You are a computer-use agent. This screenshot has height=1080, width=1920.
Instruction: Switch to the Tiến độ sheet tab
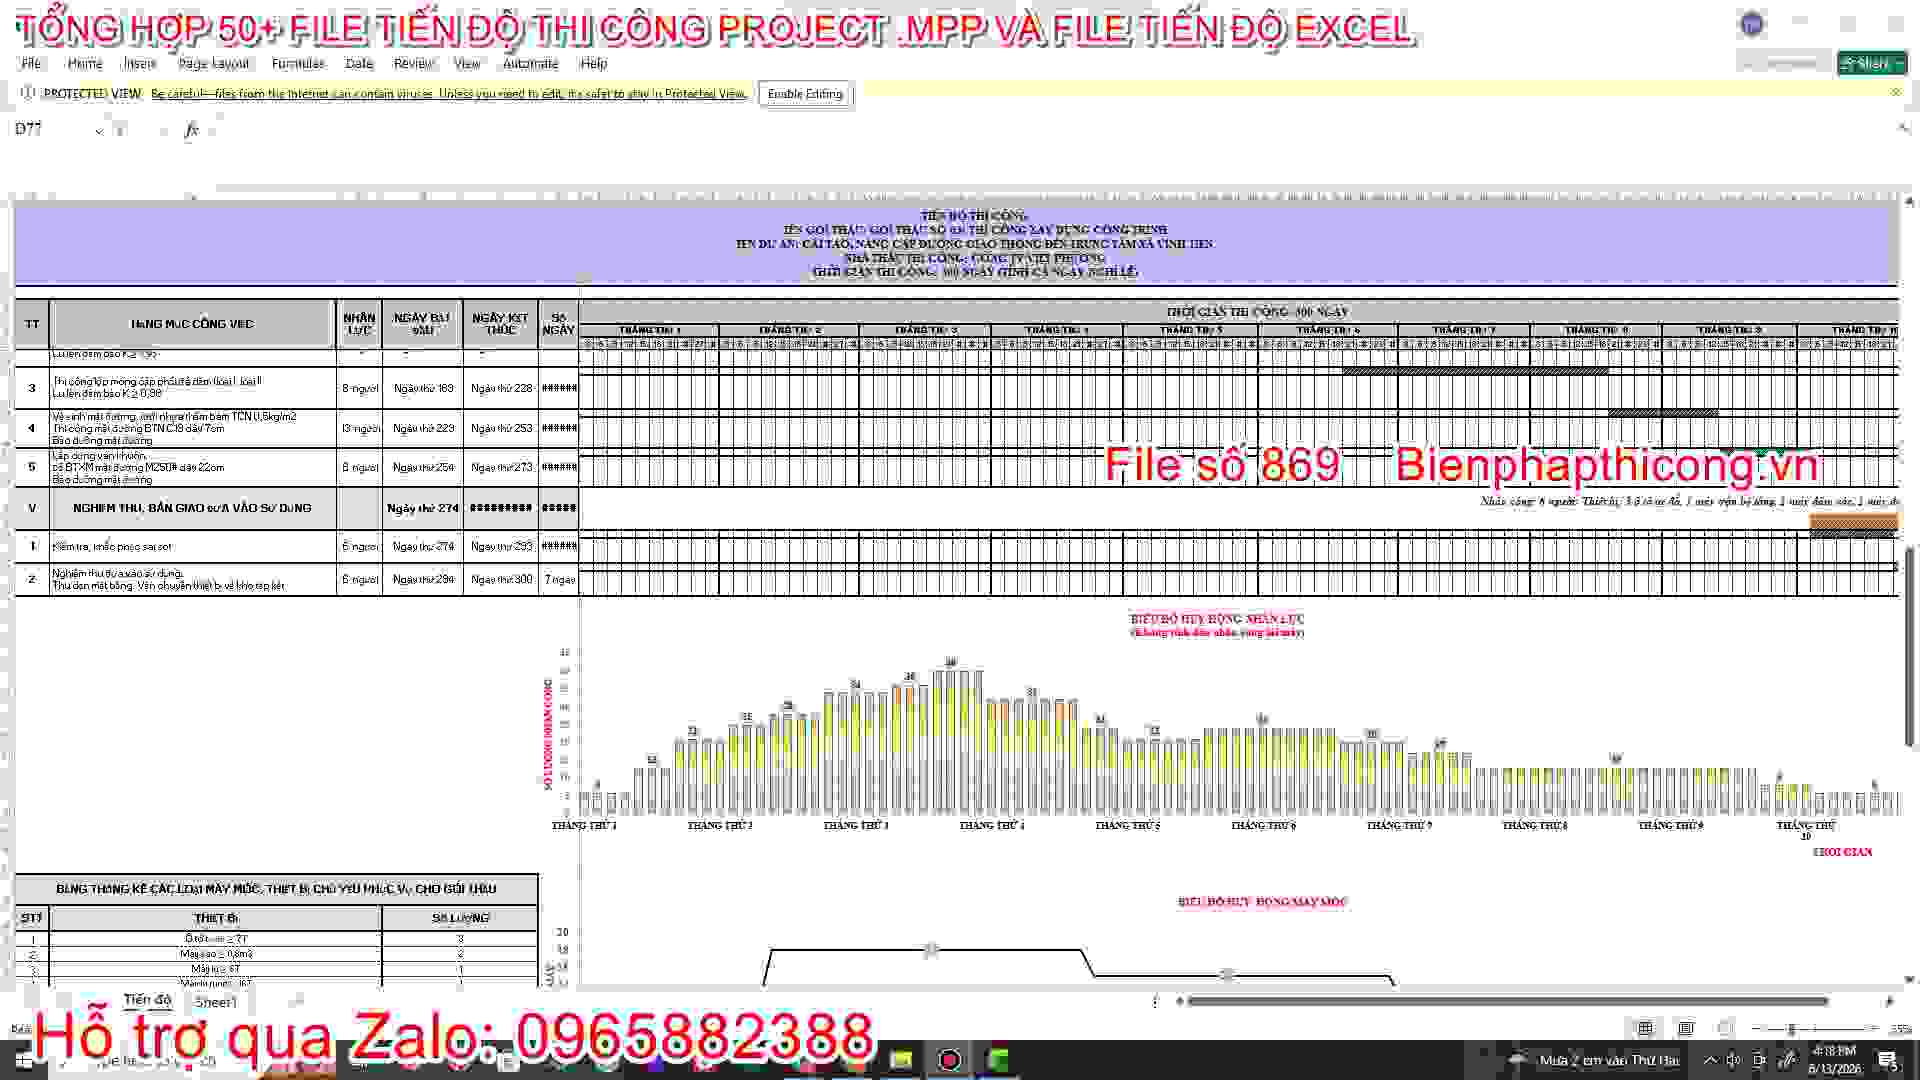coord(147,1000)
